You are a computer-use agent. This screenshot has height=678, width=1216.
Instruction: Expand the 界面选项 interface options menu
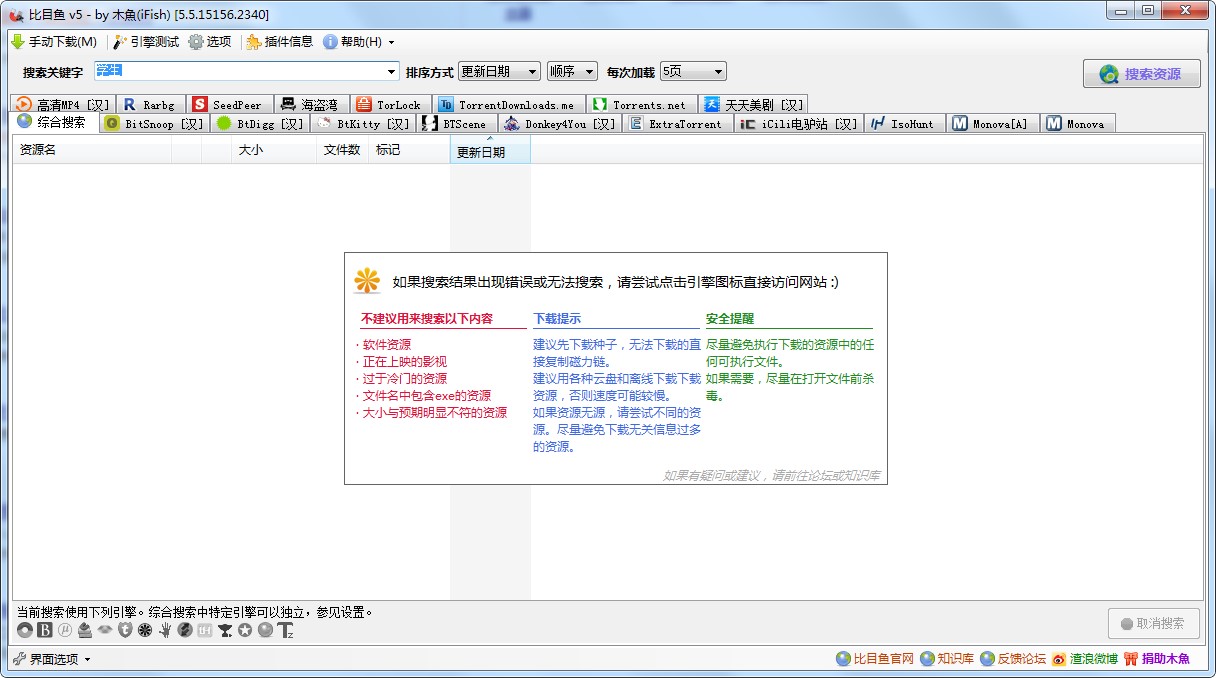52,659
